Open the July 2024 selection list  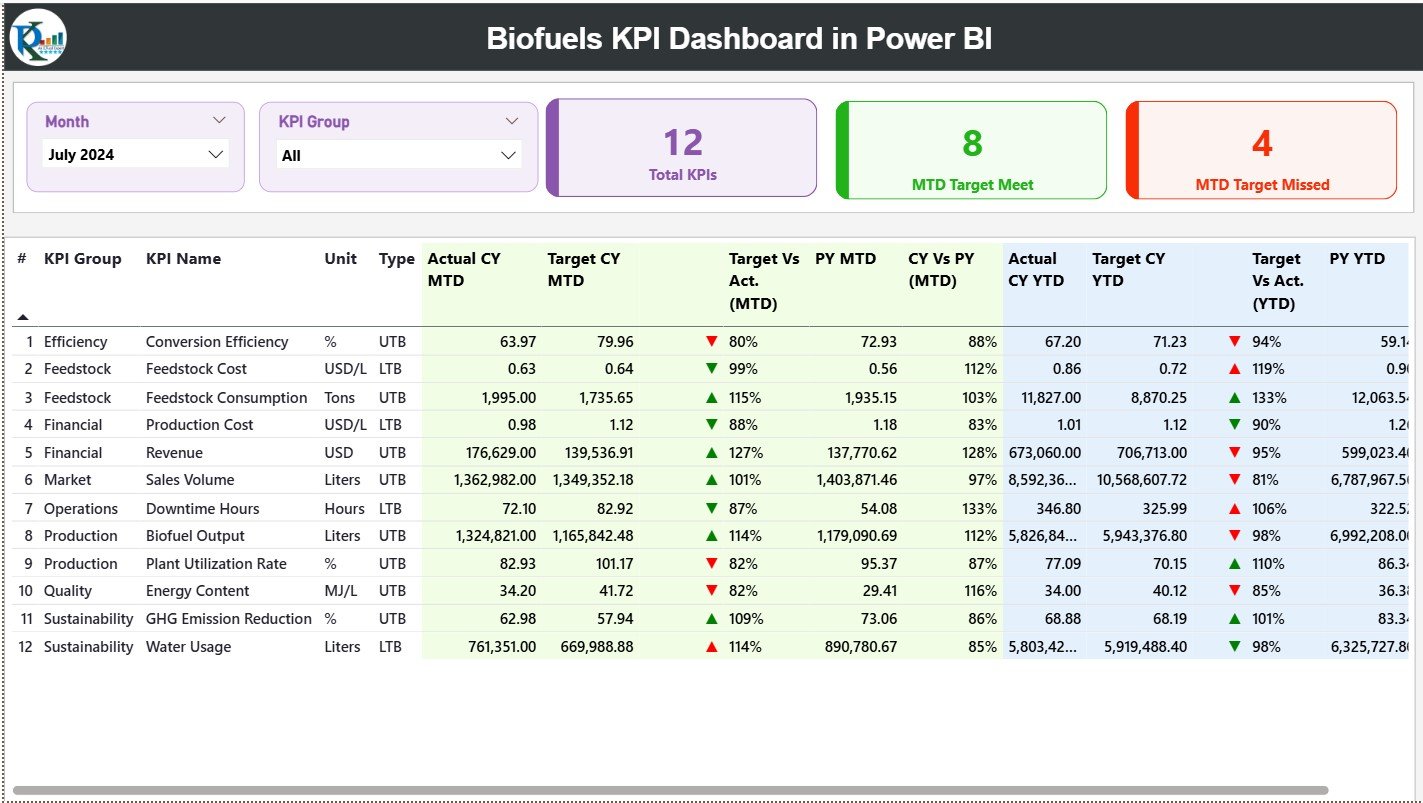pos(215,154)
